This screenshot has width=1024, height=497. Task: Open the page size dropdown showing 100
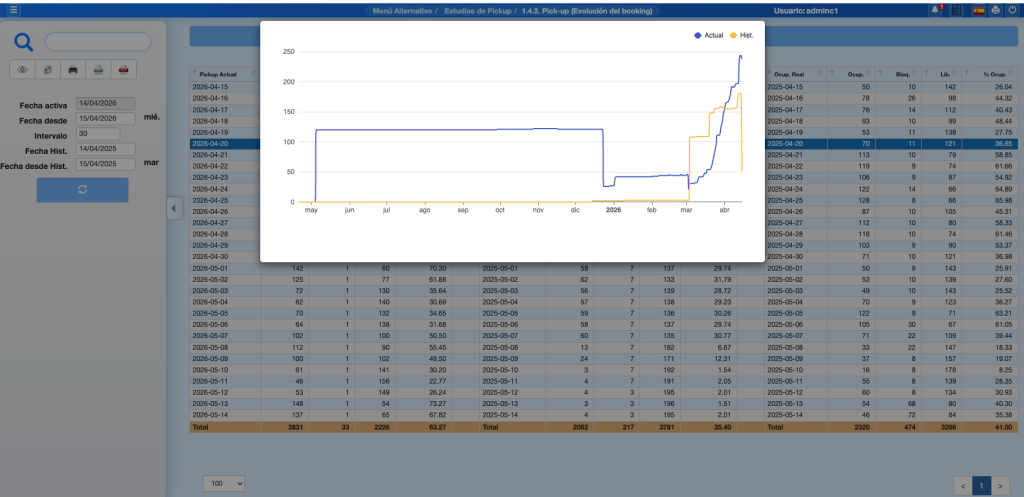(x=224, y=483)
